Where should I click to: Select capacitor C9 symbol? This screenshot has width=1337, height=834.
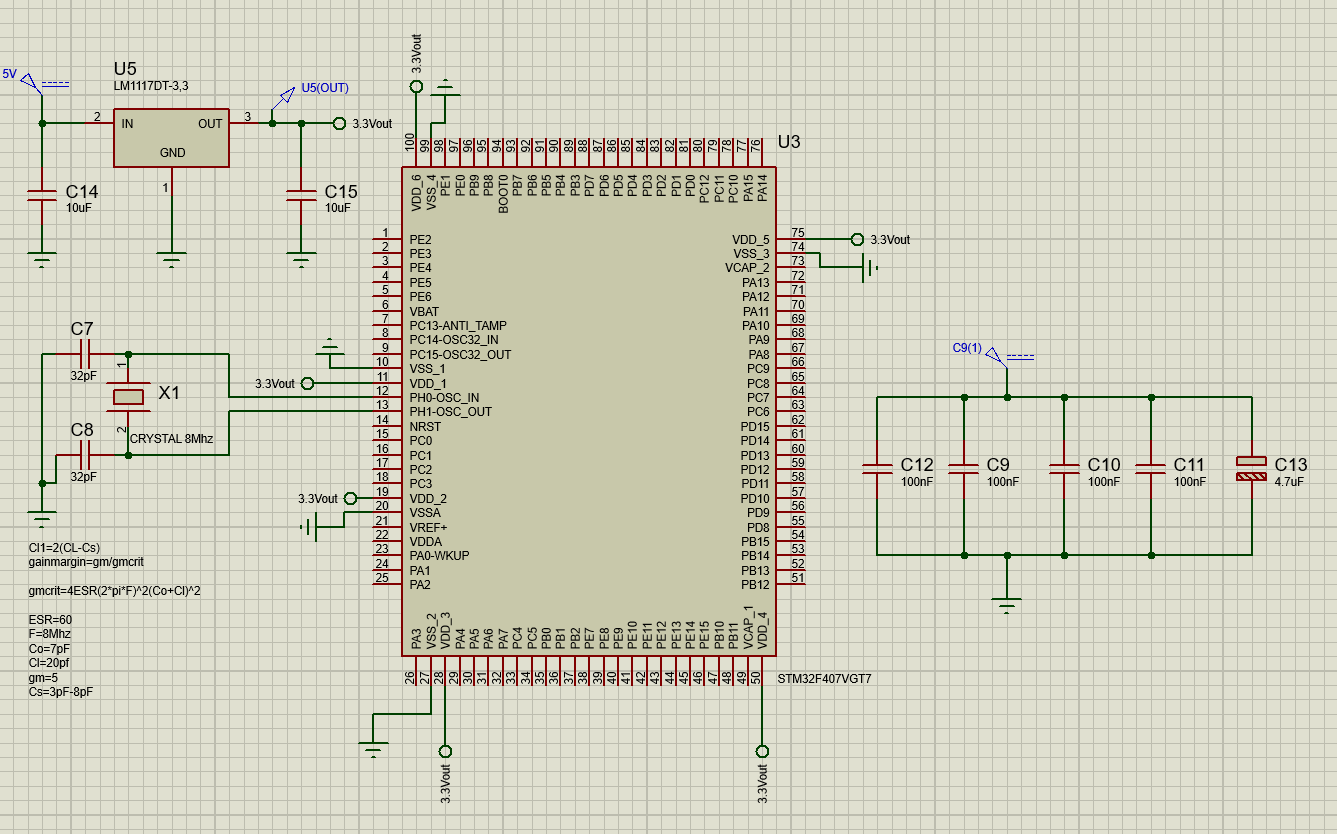964,468
